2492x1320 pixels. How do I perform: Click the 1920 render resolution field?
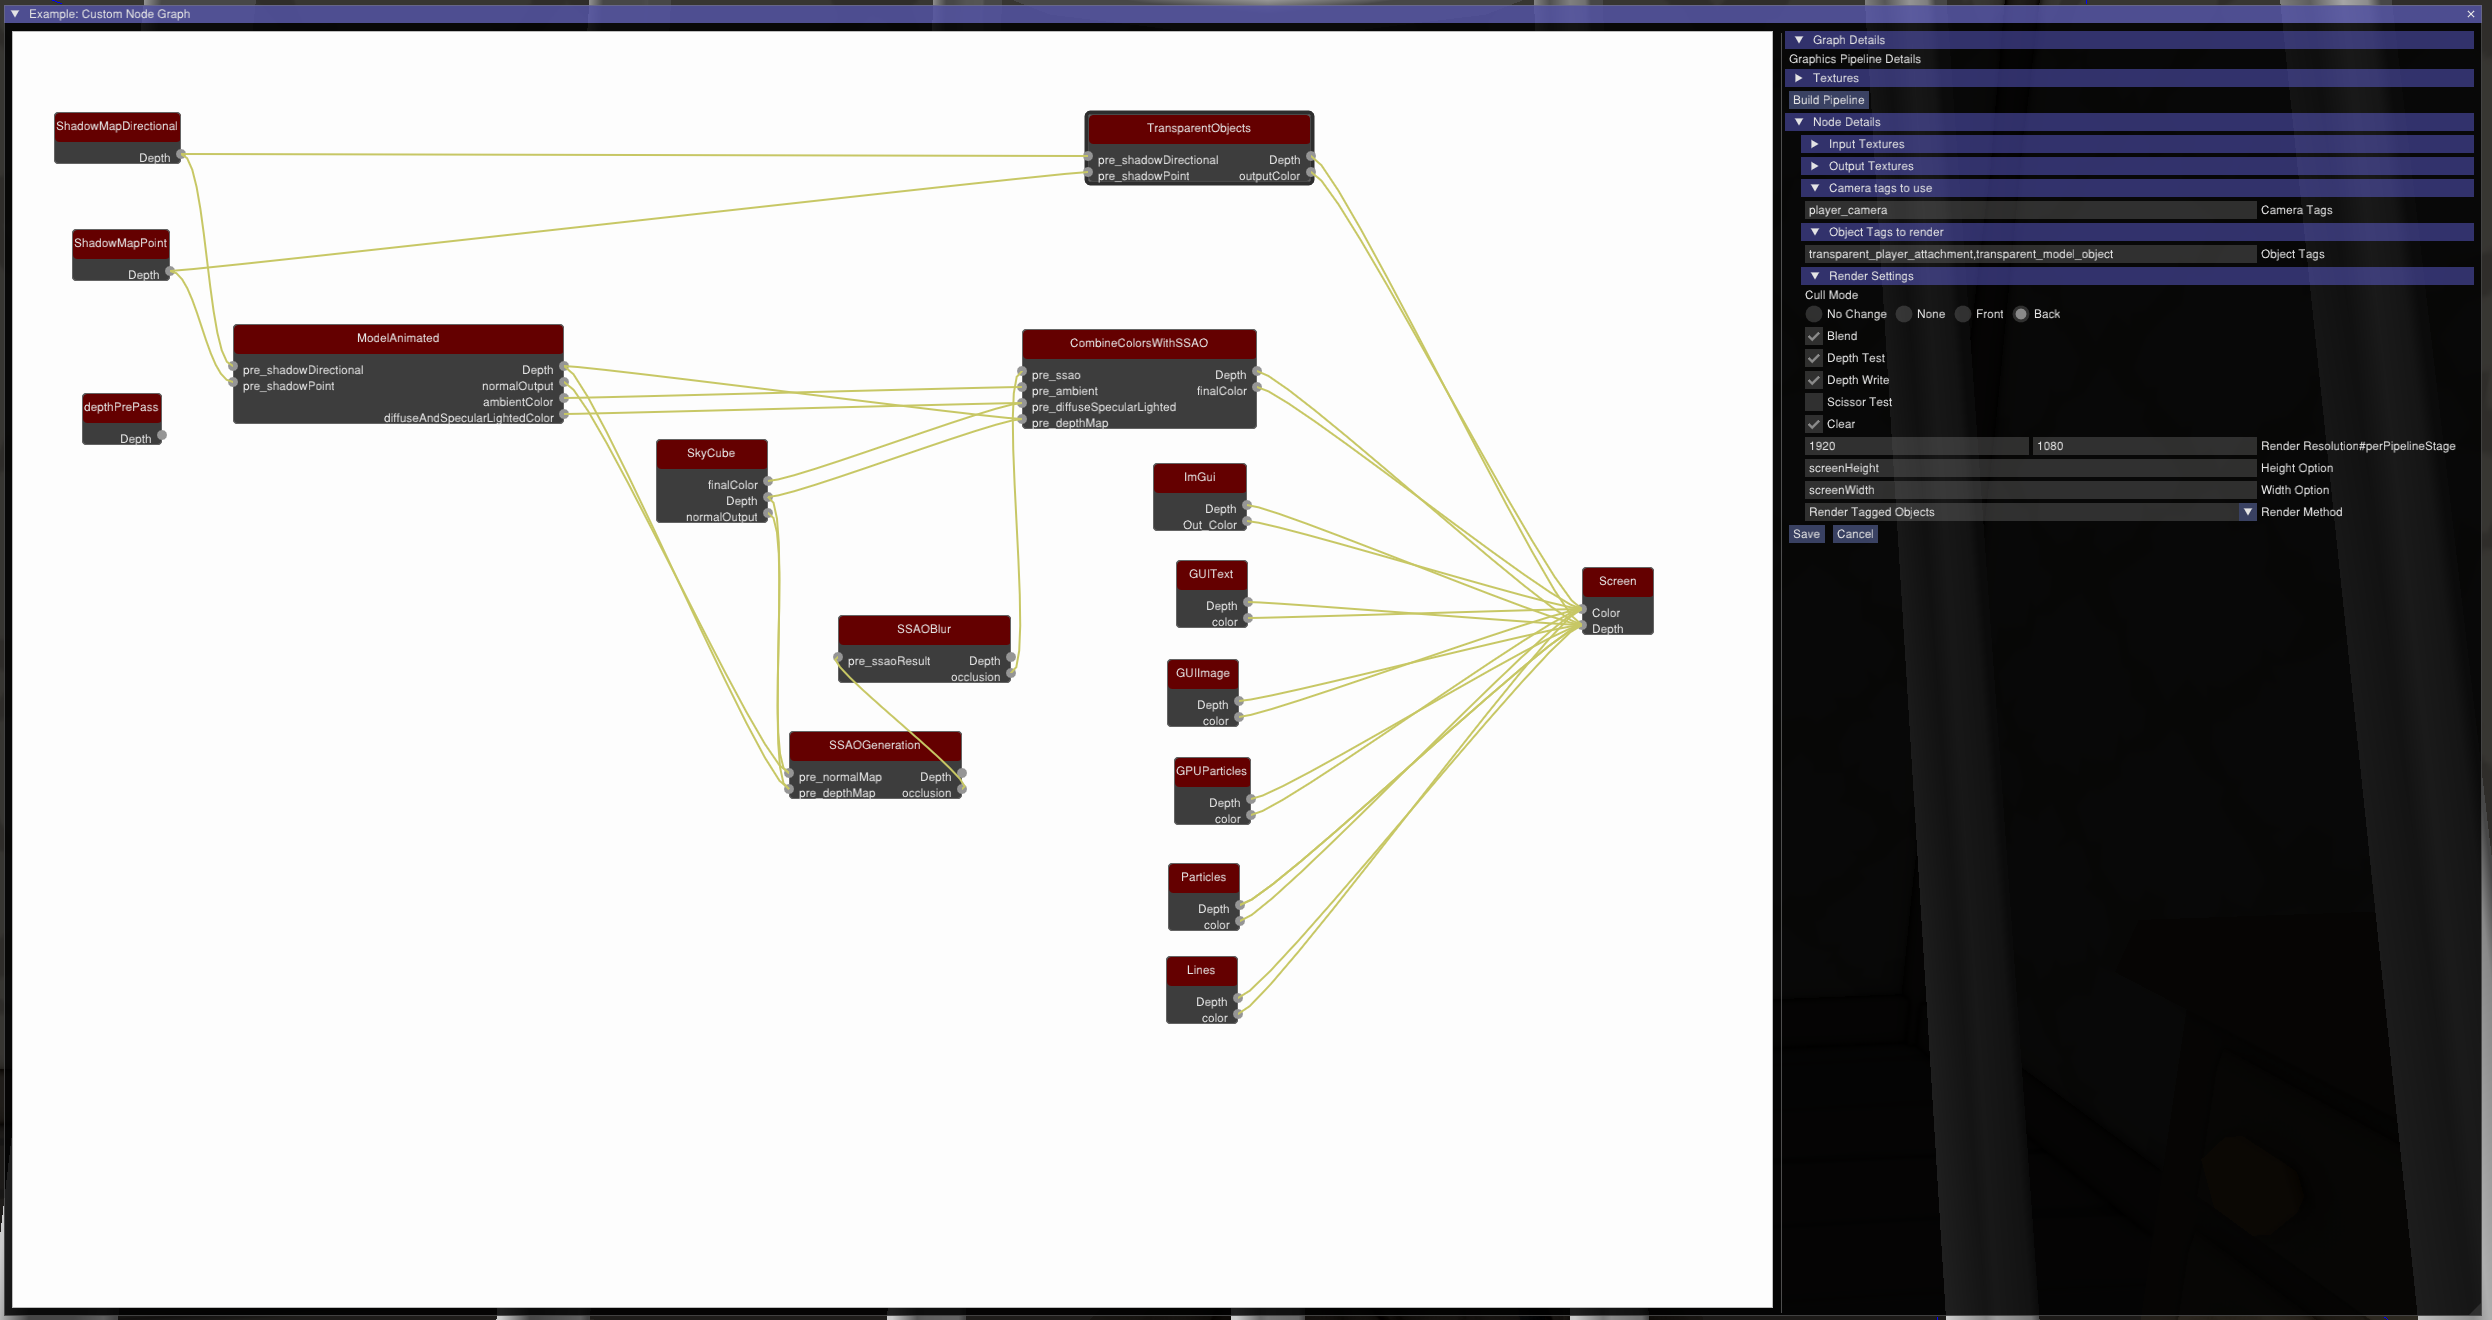(1915, 446)
